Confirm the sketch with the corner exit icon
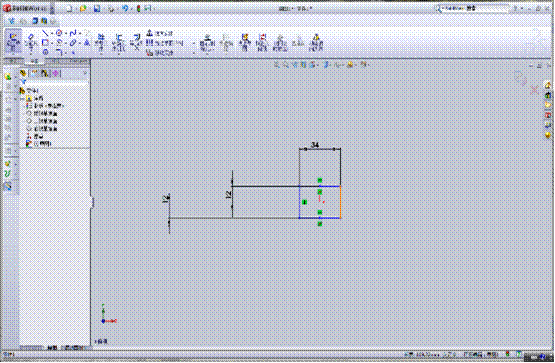Screen dimensions: 555x363 point(520,77)
